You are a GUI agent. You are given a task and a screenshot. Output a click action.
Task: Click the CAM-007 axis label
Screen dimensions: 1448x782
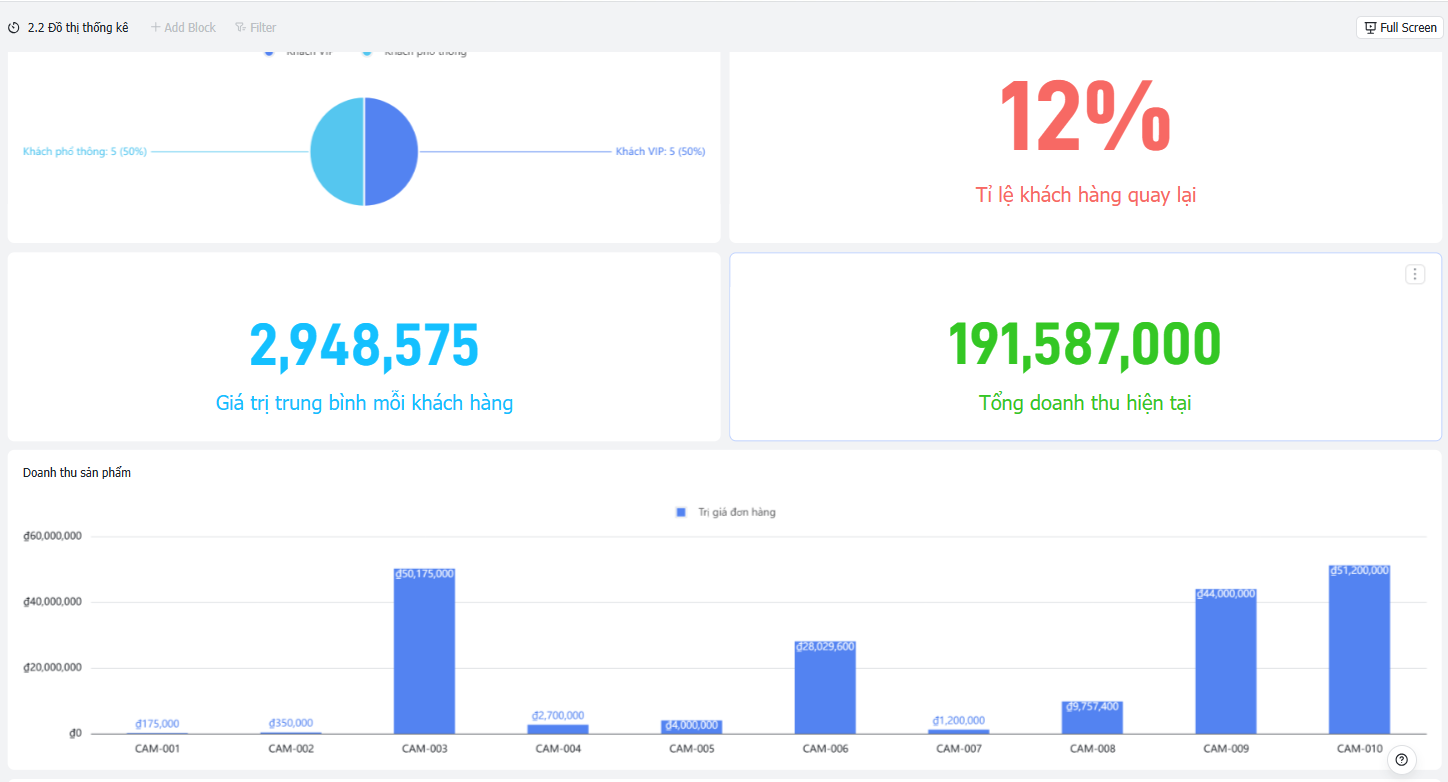coord(959,748)
